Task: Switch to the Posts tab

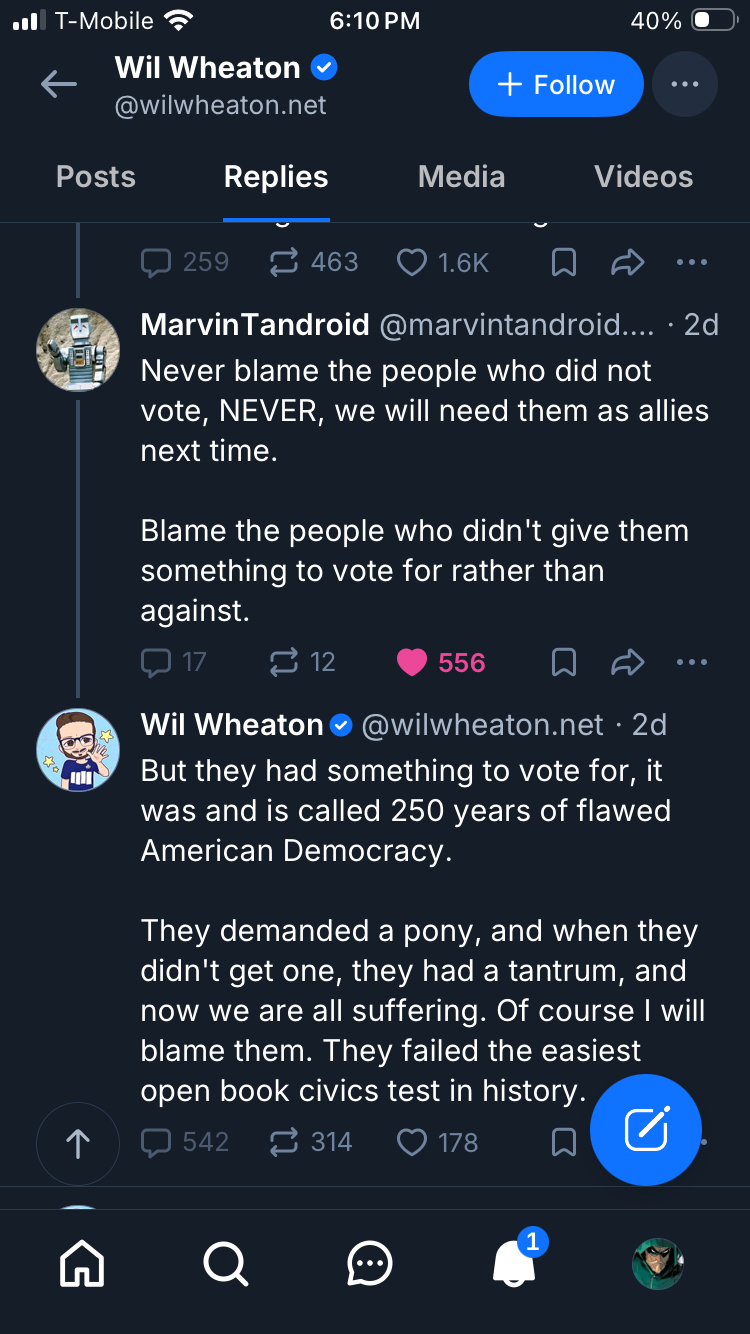Action: [x=96, y=177]
